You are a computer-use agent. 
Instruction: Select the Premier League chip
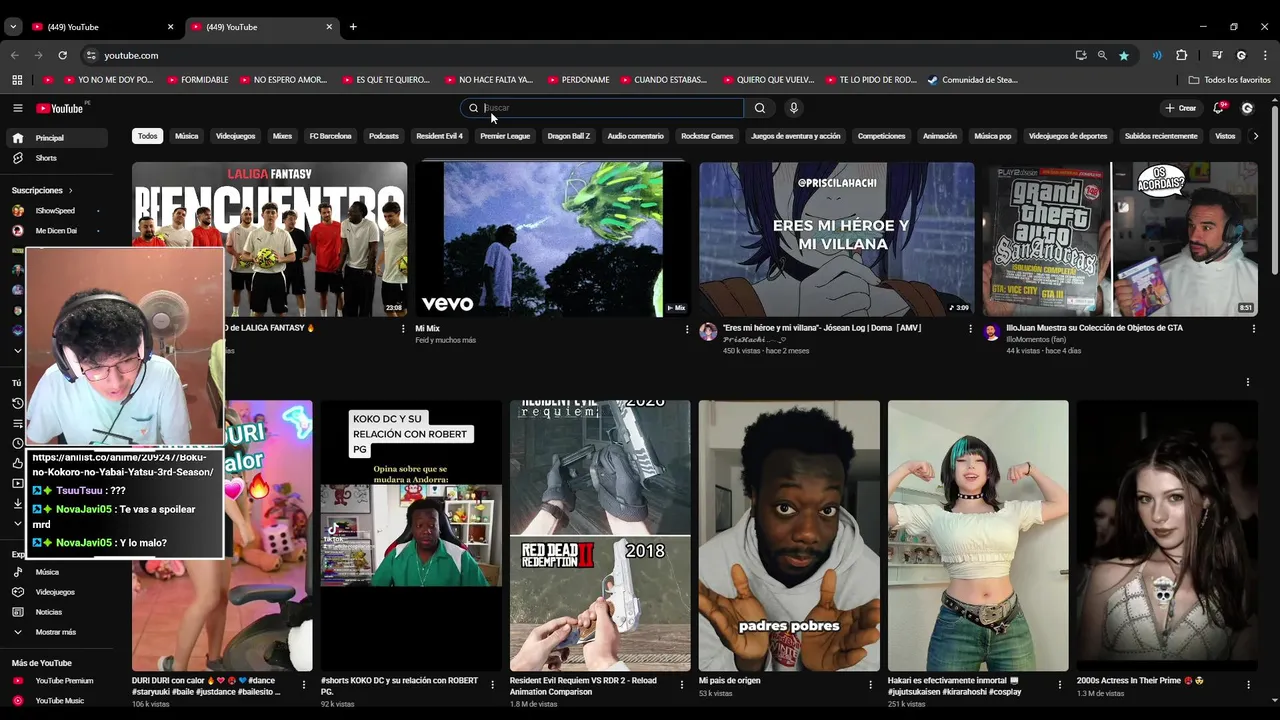point(505,136)
